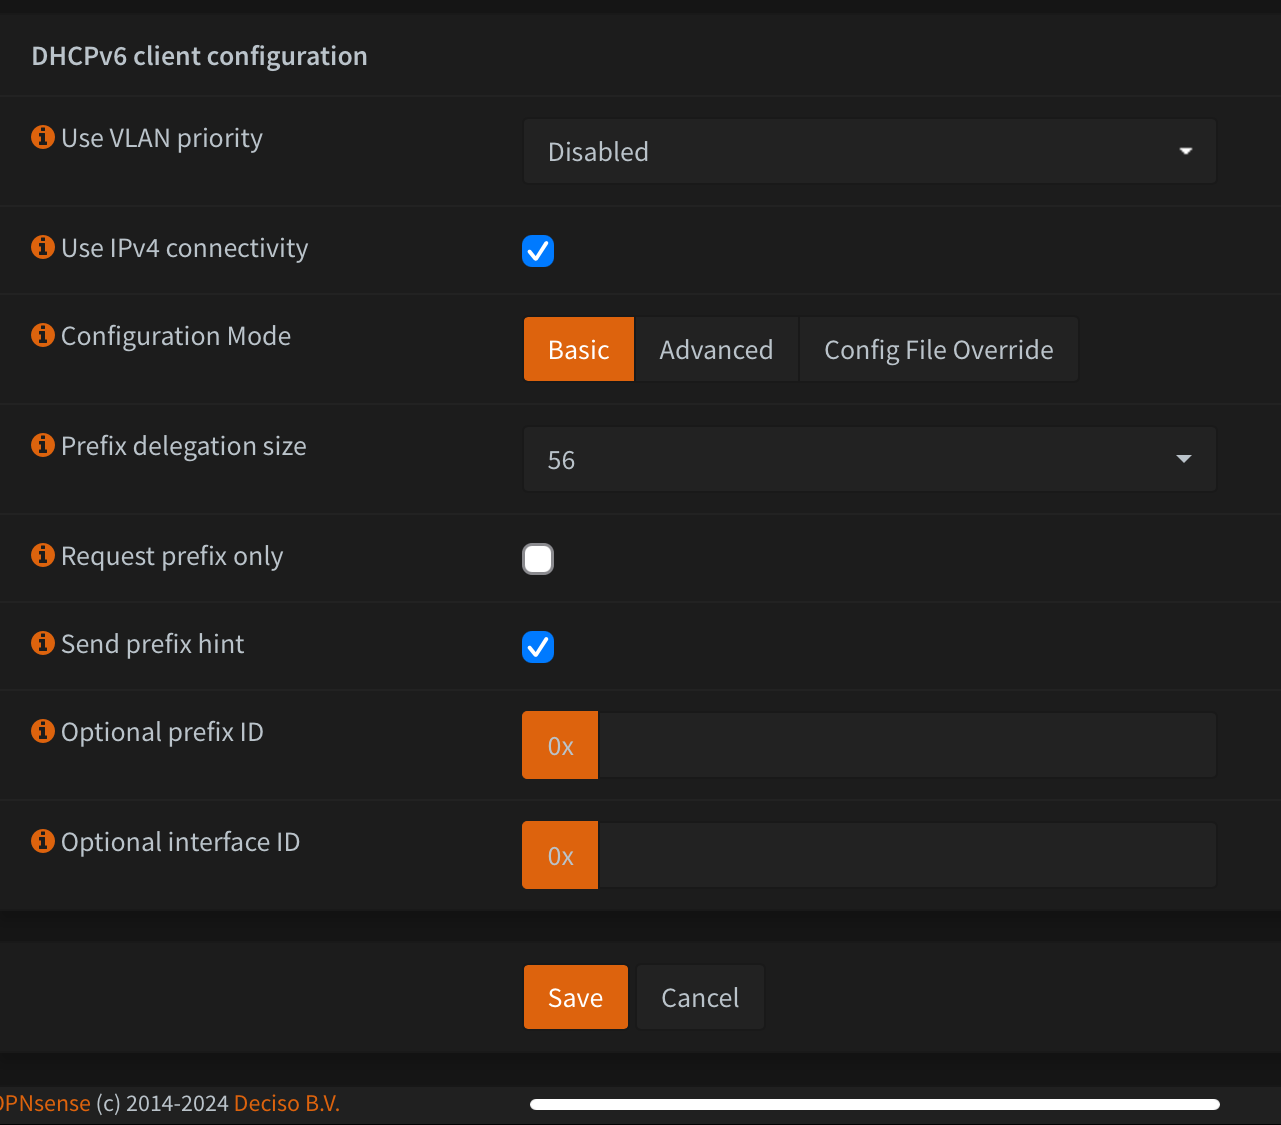The image size is (1281, 1125).
Task: Click the Prefix delegation size label
Action: click(184, 446)
